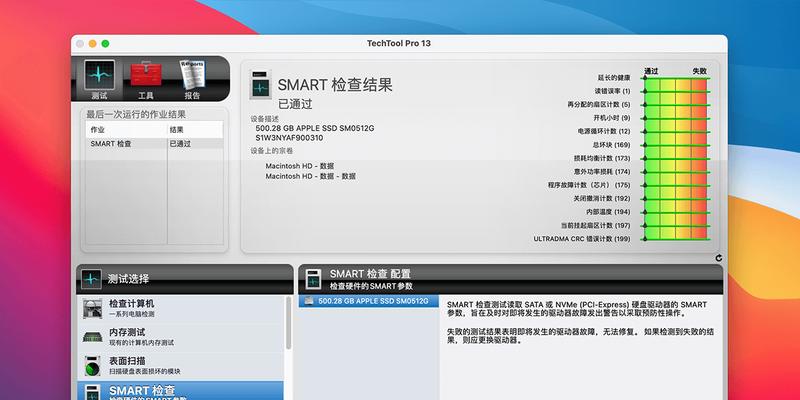Screen dimensions: 800x400
Task: Click the 意外功率损耗 (174) label
Action: coord(602,172)
